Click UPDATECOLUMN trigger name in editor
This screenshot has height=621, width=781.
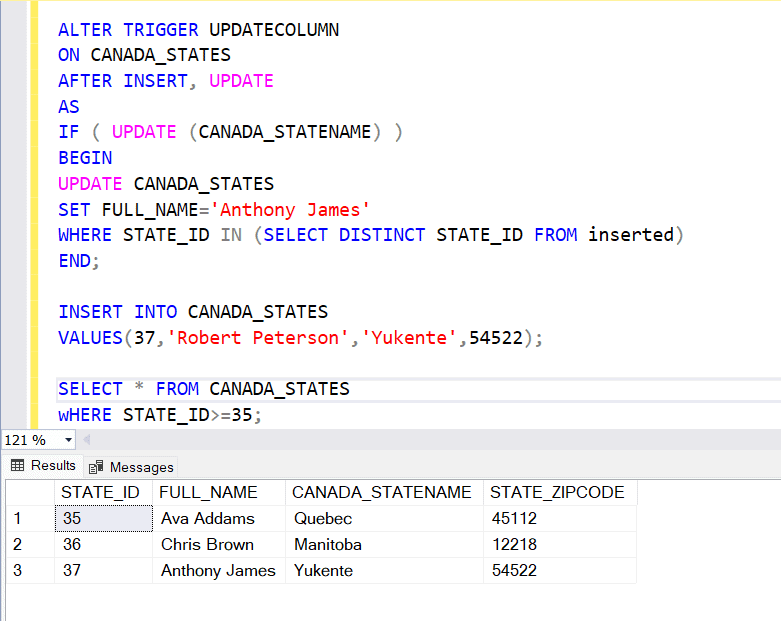pyautogui.click(x=274, y=30)
